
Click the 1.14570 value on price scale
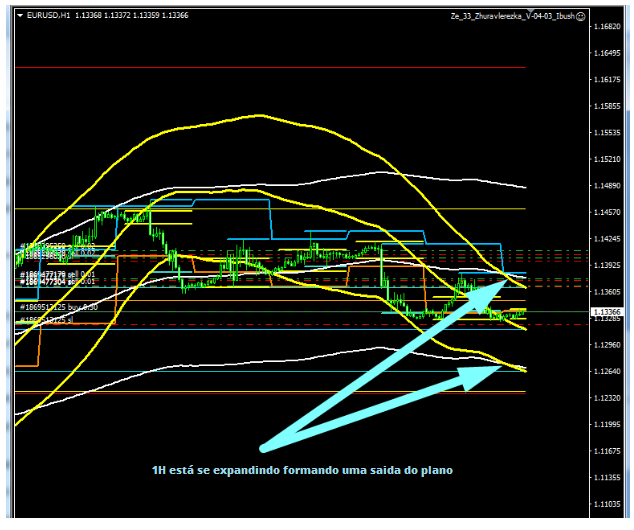607,212
